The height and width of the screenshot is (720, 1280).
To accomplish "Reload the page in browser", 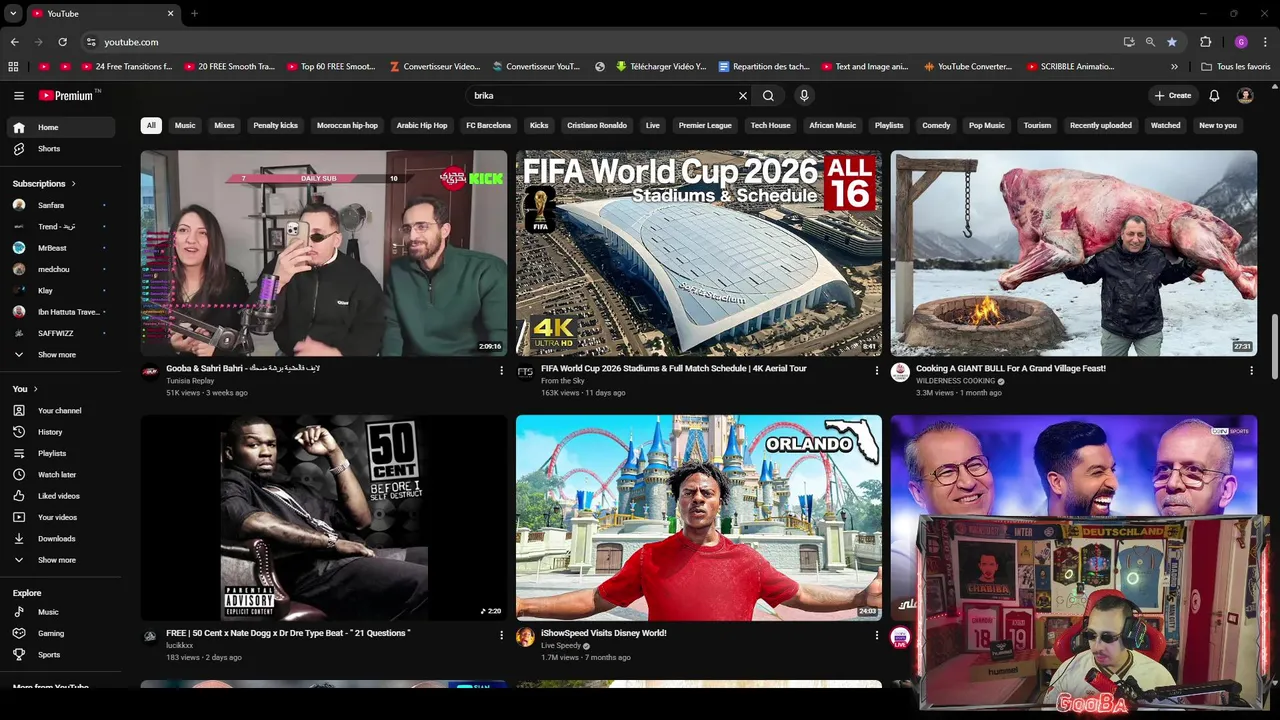I will coord(62,42).
